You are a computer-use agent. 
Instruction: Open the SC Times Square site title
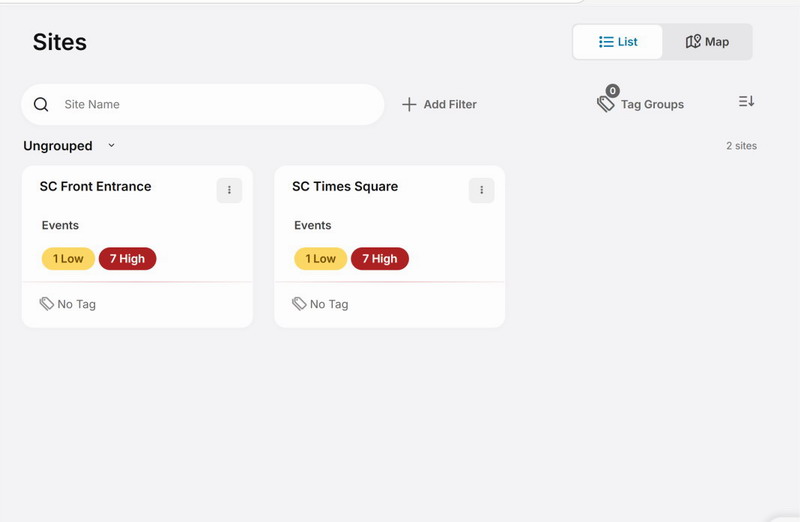[345, 187]
